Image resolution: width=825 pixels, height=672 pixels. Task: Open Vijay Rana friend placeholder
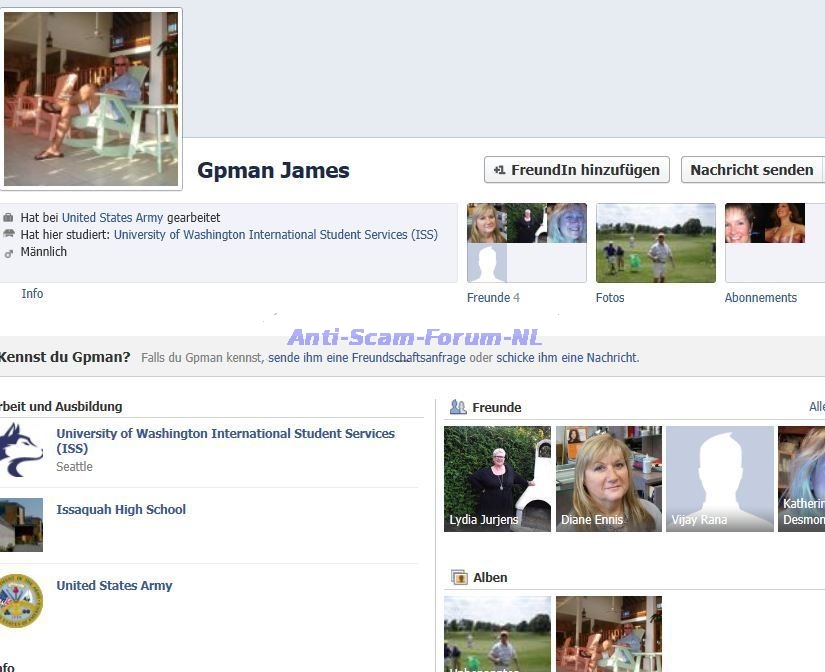[x=719, y=478]
